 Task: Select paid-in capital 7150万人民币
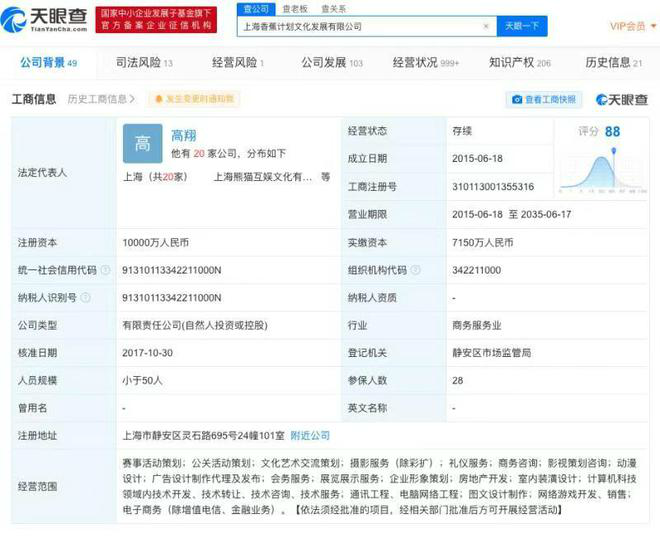click(483, 242)
